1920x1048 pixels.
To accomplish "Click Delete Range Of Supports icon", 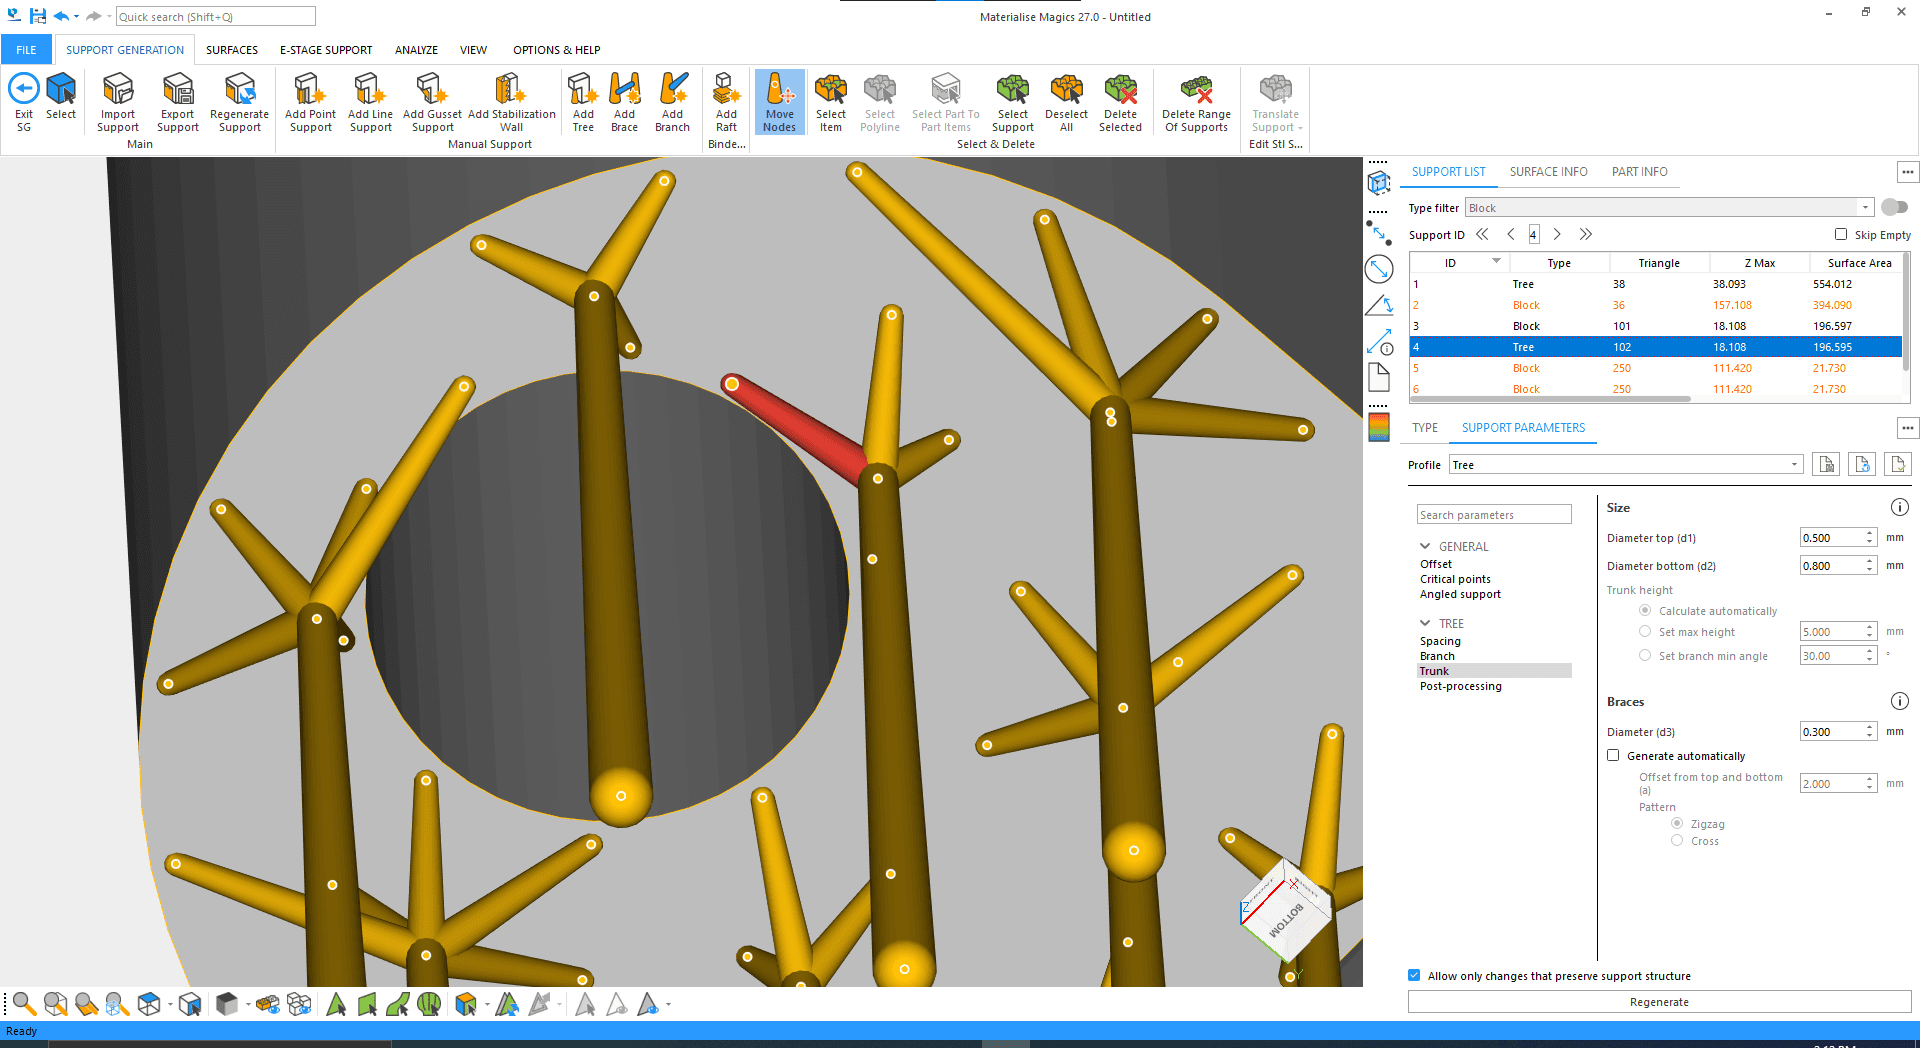I will click(x=1197, y=102).
